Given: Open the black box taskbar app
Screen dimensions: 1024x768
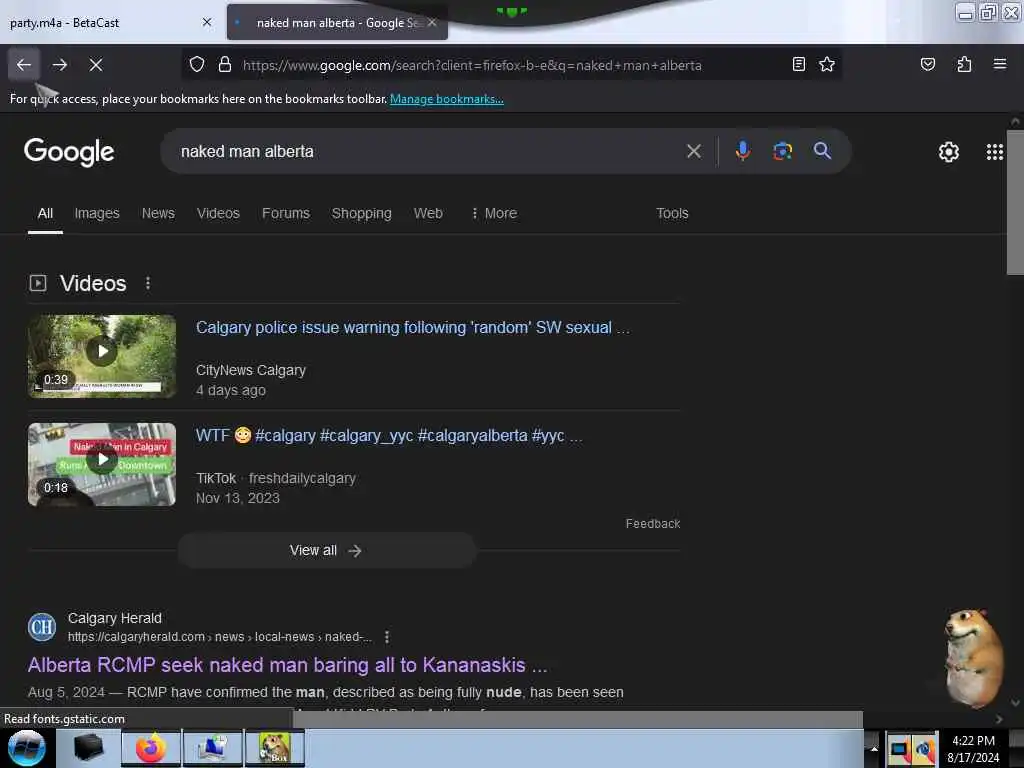Looking at the screenshot, I should click(88, 748).
